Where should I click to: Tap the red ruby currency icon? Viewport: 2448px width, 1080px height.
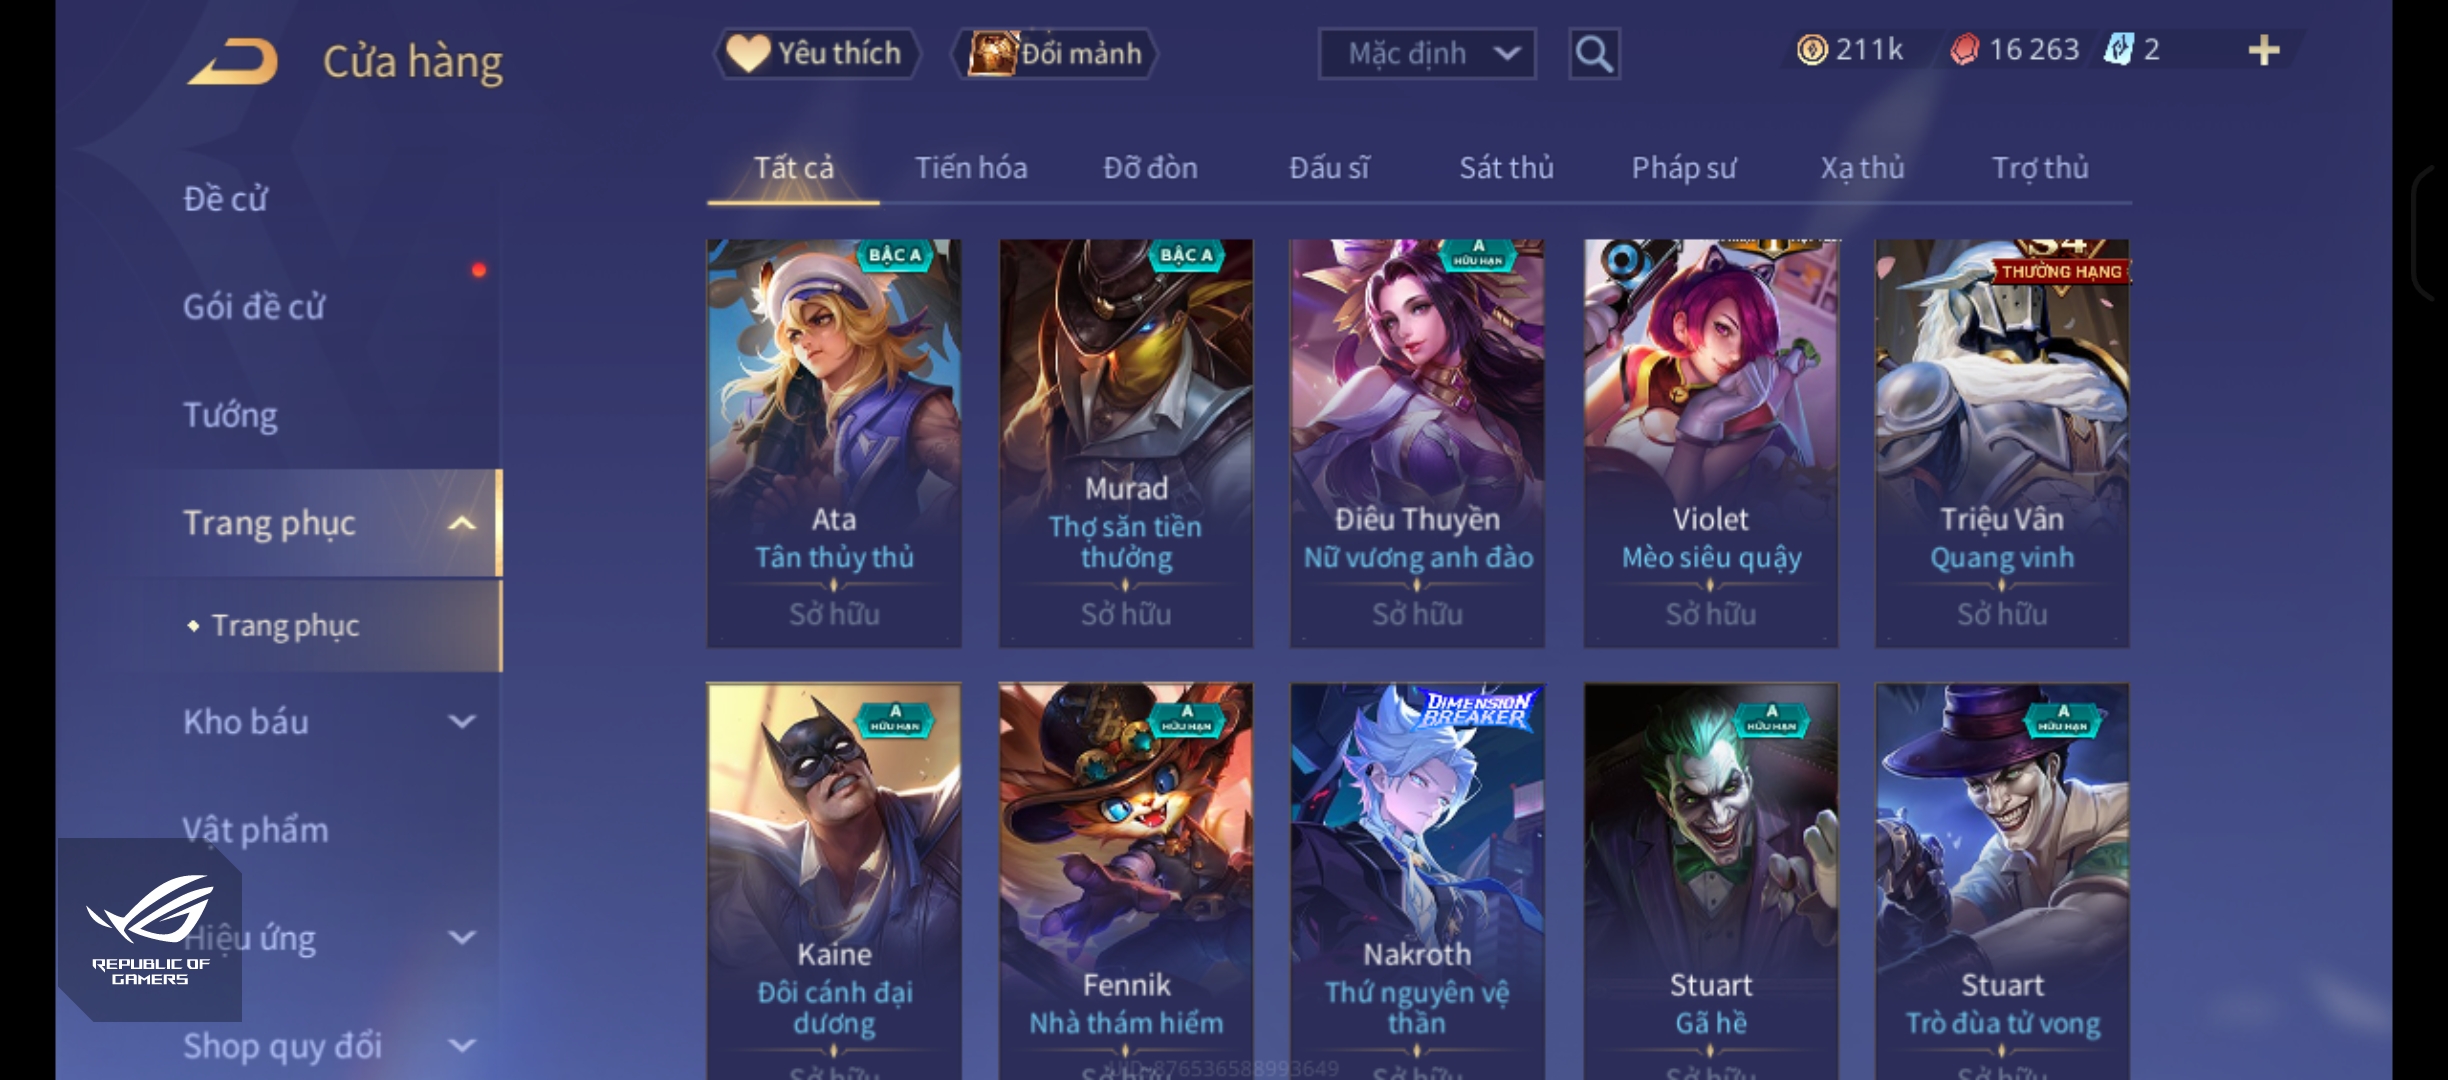click(x=1964, y=50)
